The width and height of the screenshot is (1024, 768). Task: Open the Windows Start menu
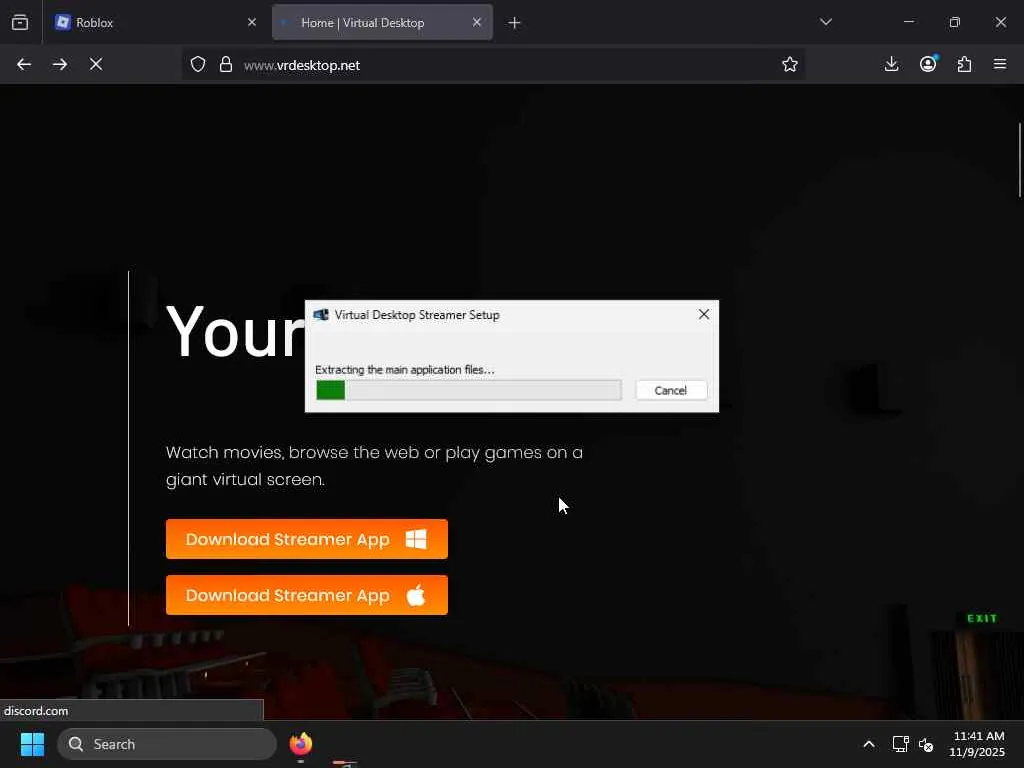pos(32,744)
